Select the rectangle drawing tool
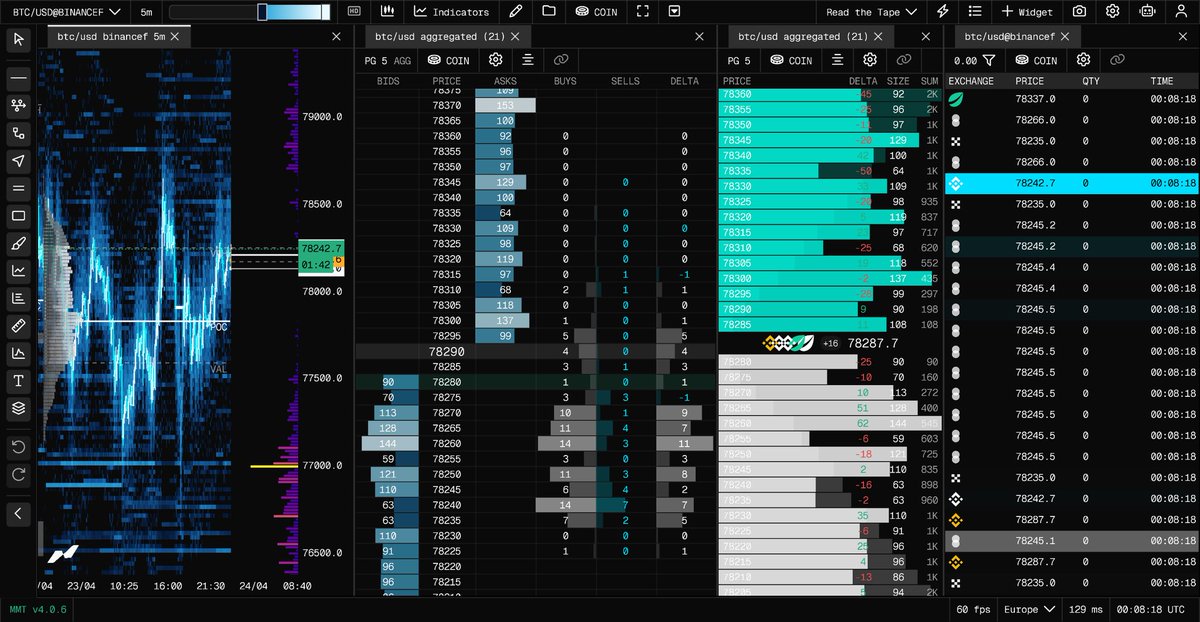 tap(18, 215)
